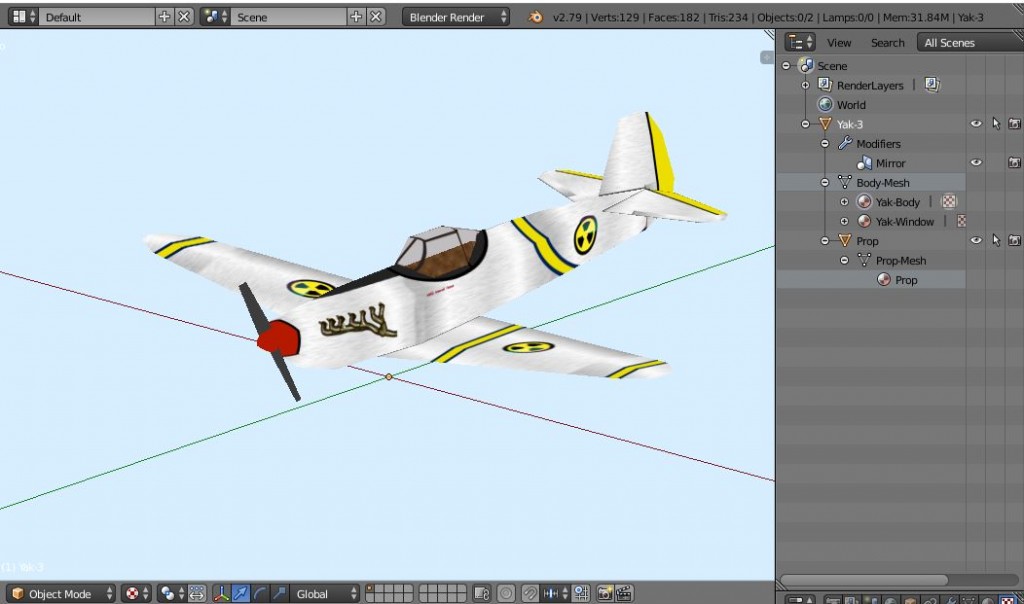Click the proportional editing circle icon
Screen dimensions: 1024x604
(508, 591)
